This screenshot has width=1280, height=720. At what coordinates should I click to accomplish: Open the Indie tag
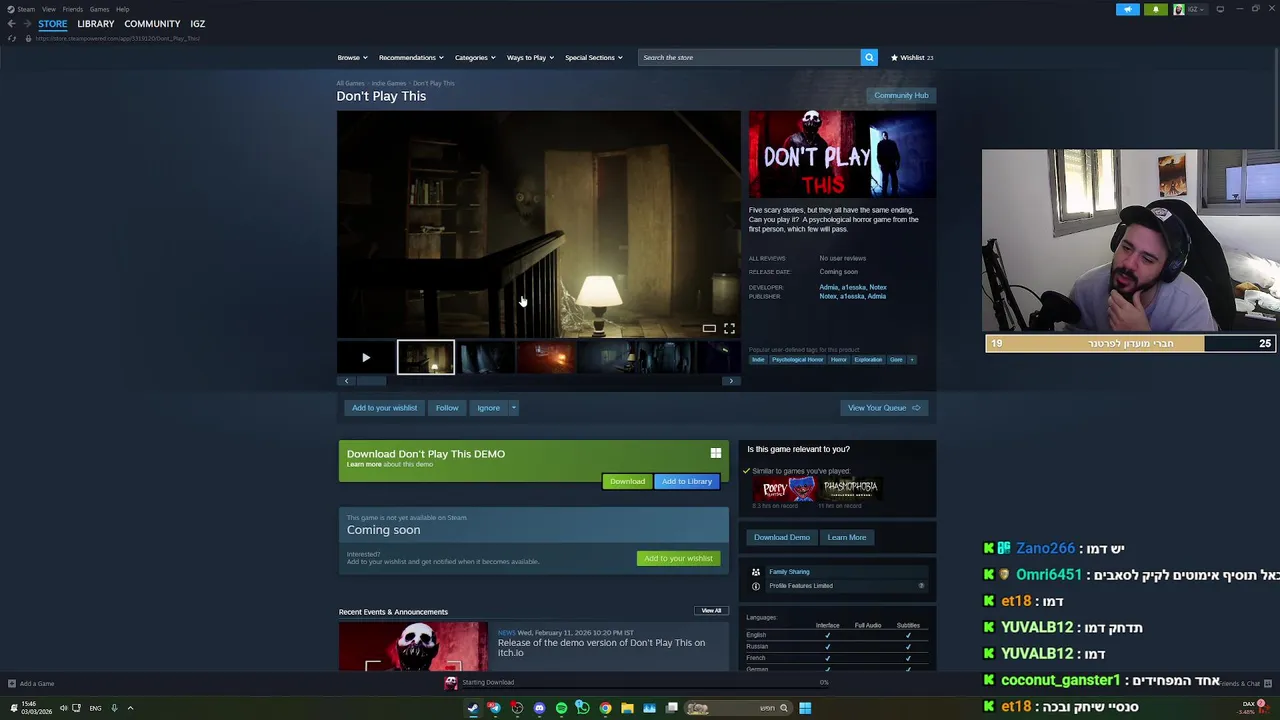point(758,359)
